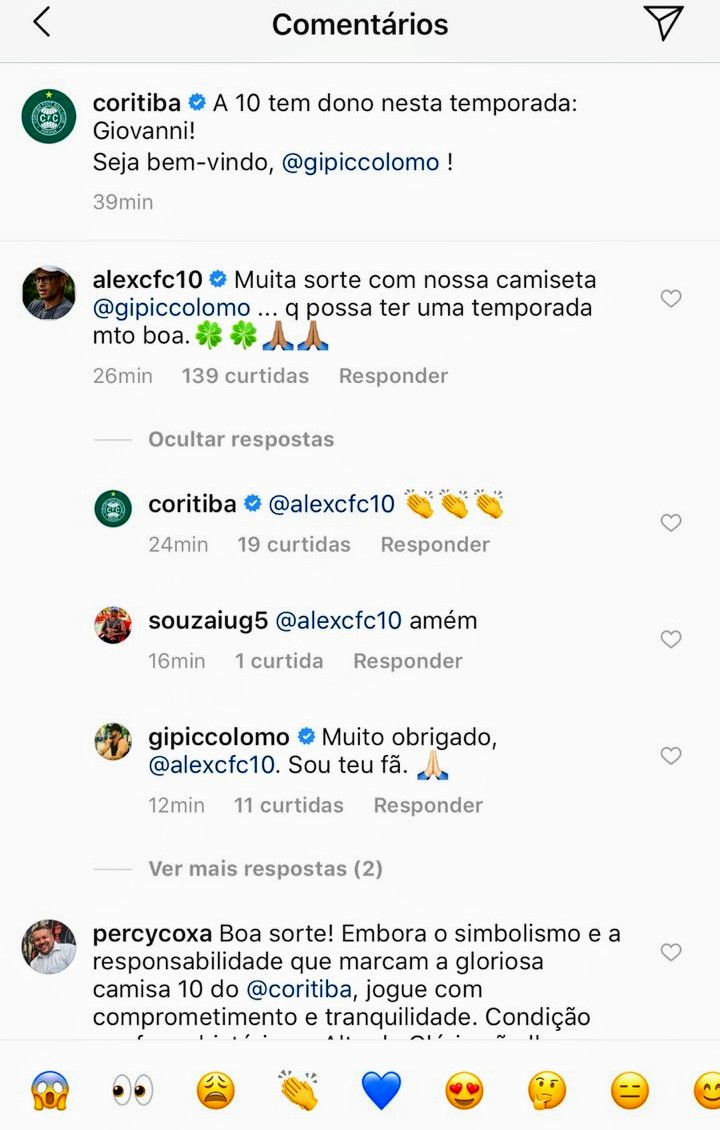Like percycoxa's comment with the heart

671,952
